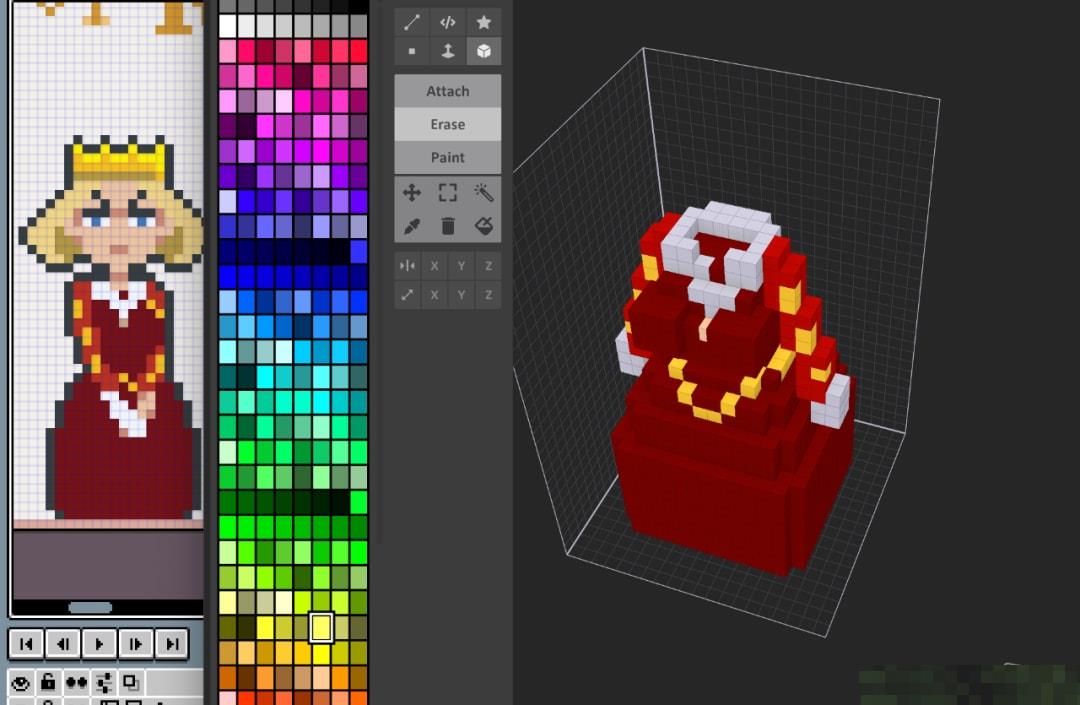Image resolution: width=1080 pixels, height=705 pixels.
Task: Pick the lone bright blue swatch in navy row
Action: tap(358, 252)
